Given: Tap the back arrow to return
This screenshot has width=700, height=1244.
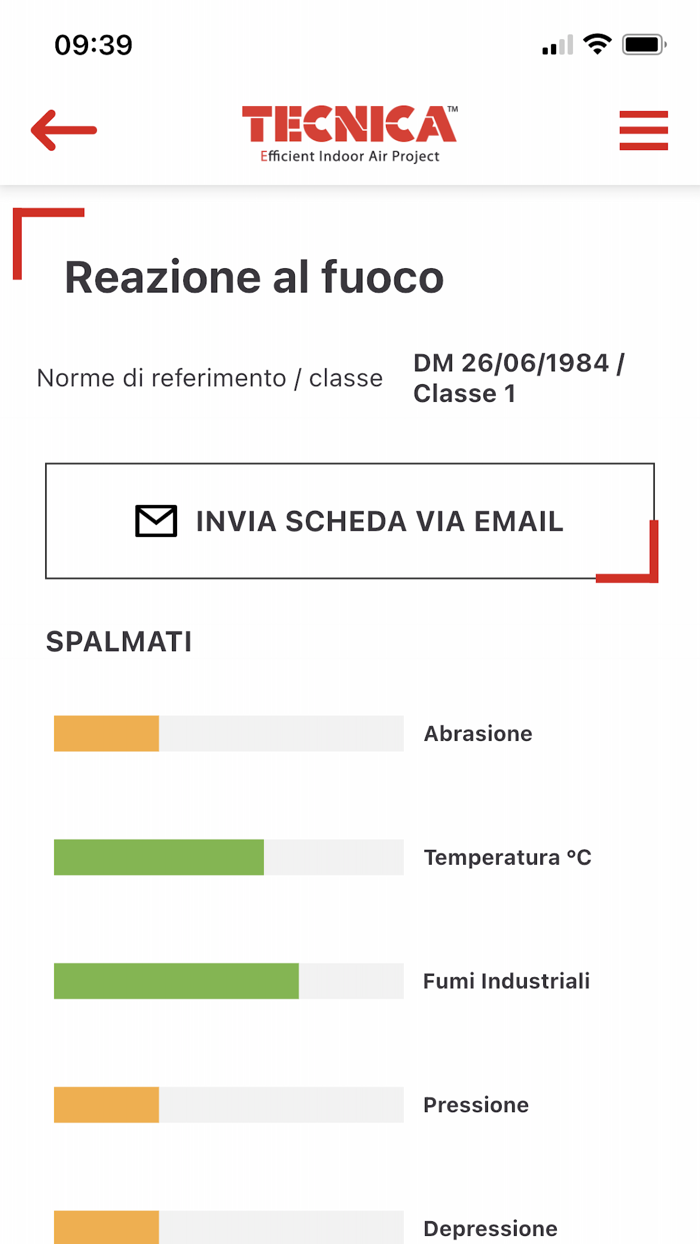Looking at the screenshot, I should pyautogui.click(x=62, y=130).
